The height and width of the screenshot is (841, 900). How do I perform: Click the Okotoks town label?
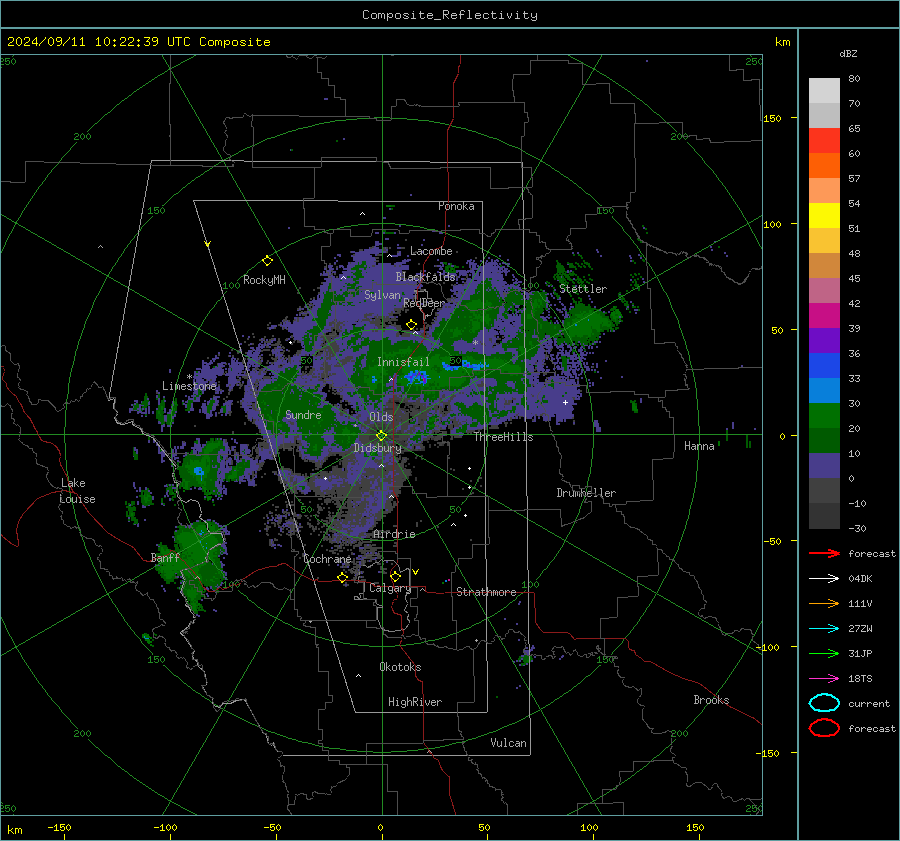[x=400, y=667]
